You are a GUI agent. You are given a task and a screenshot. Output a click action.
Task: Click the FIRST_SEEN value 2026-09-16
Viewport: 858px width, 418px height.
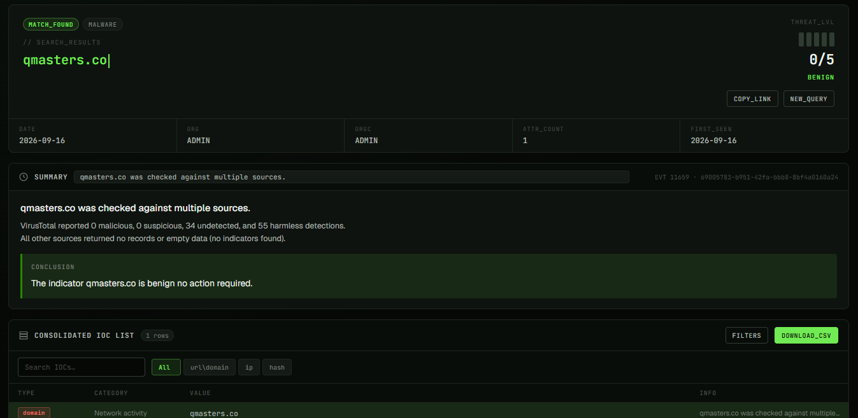(714, 141)
